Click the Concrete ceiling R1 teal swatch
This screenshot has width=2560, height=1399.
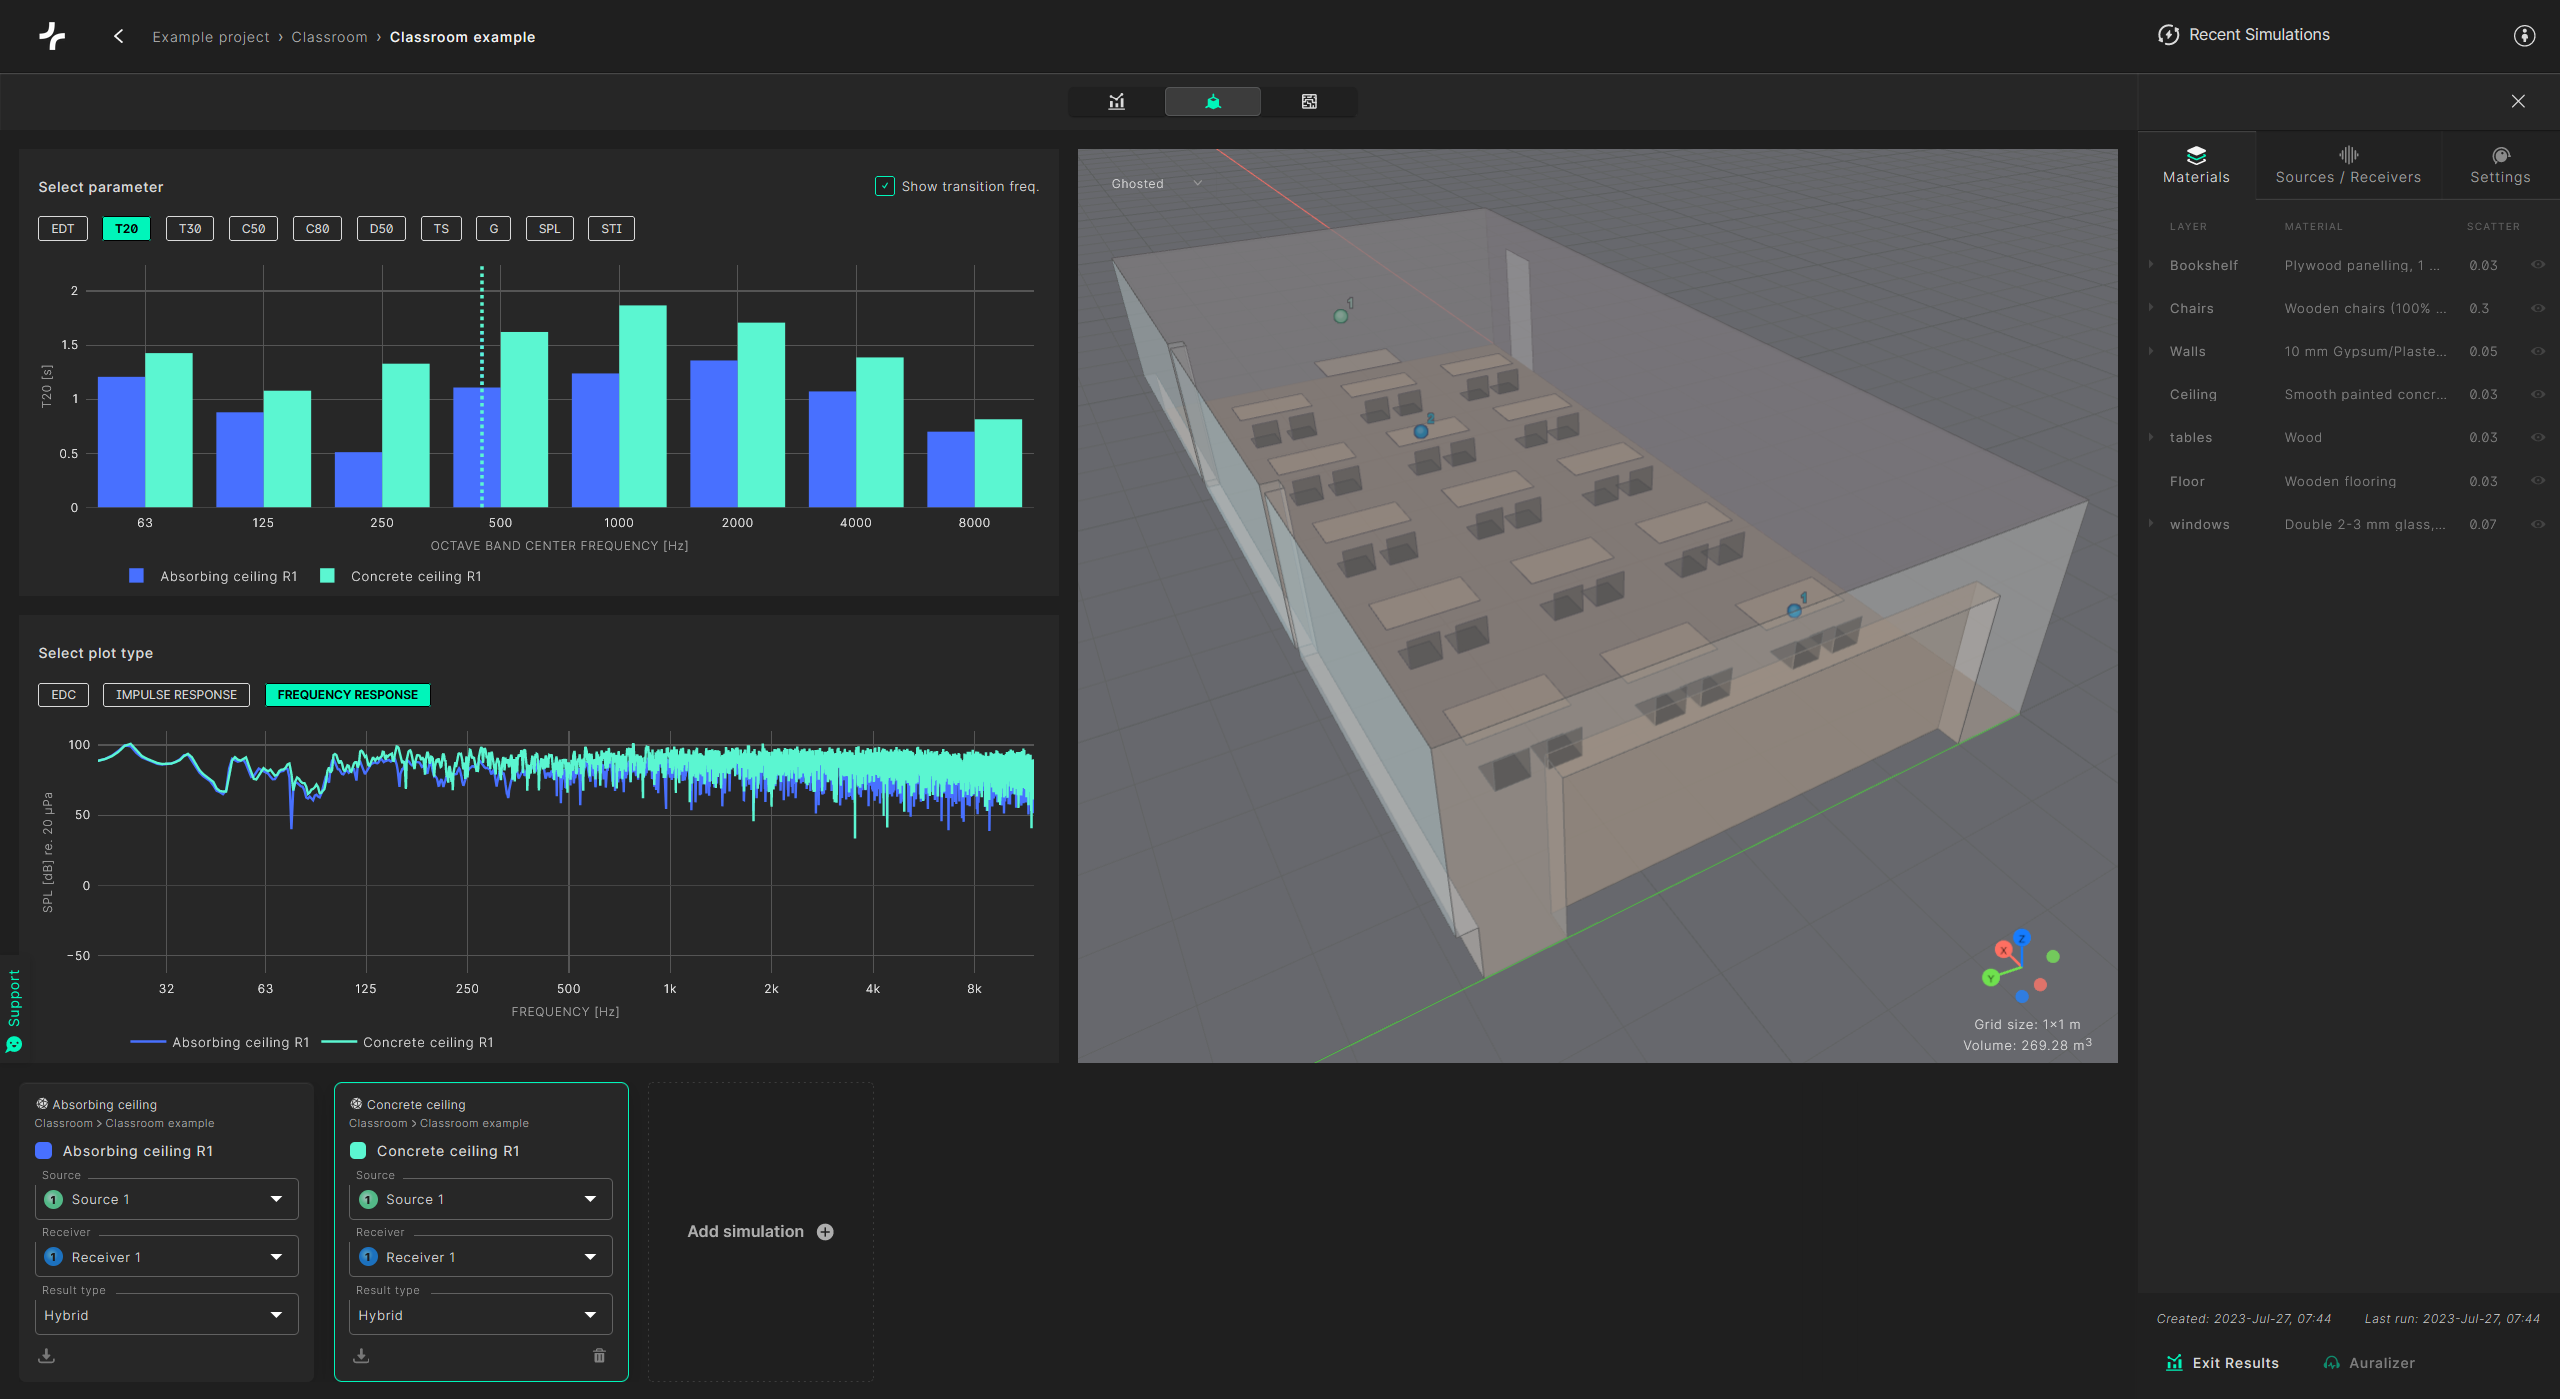(358, 1151)
